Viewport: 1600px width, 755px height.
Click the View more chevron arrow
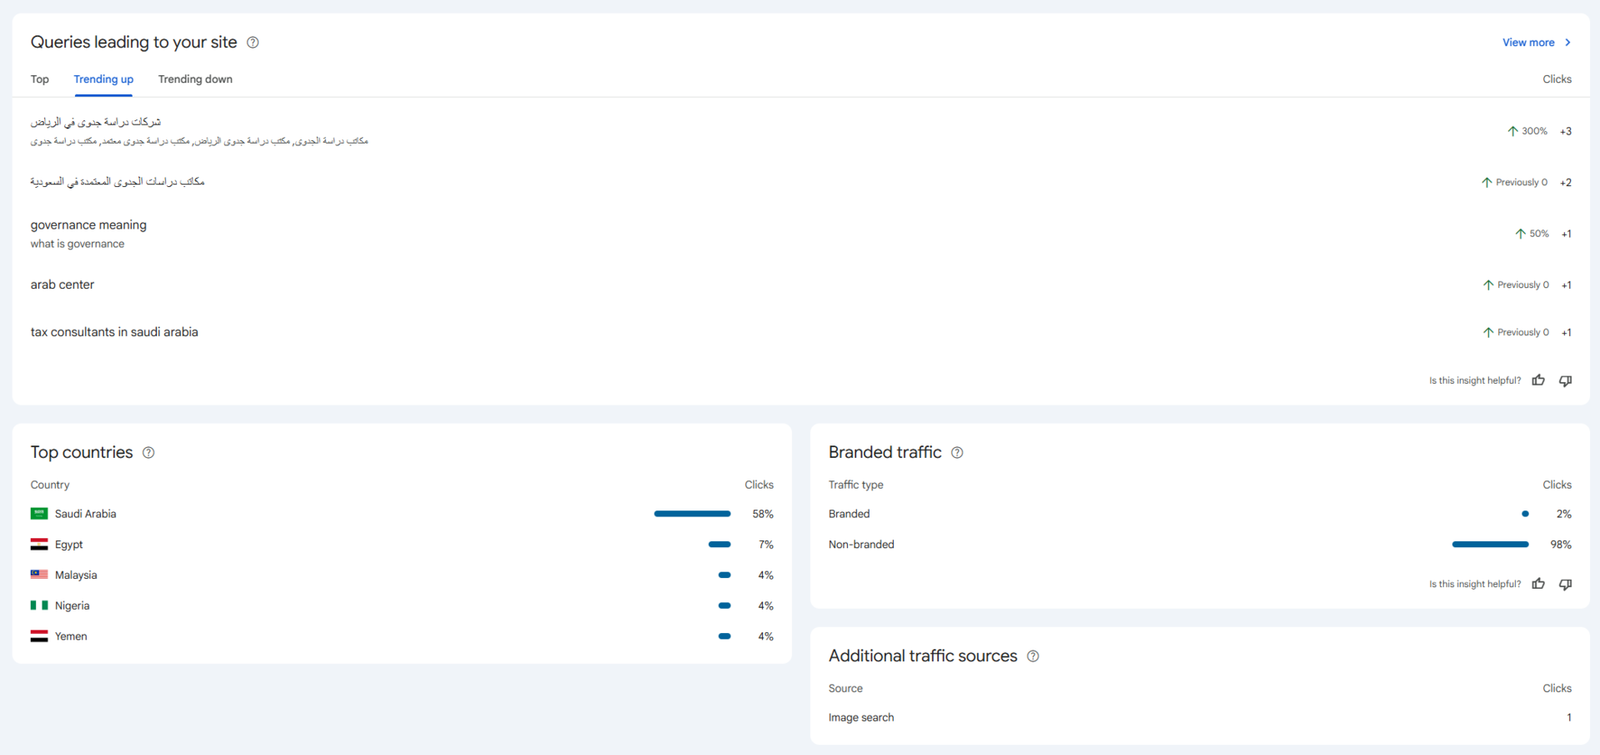pyautogui.click(x=1568, y=42)
